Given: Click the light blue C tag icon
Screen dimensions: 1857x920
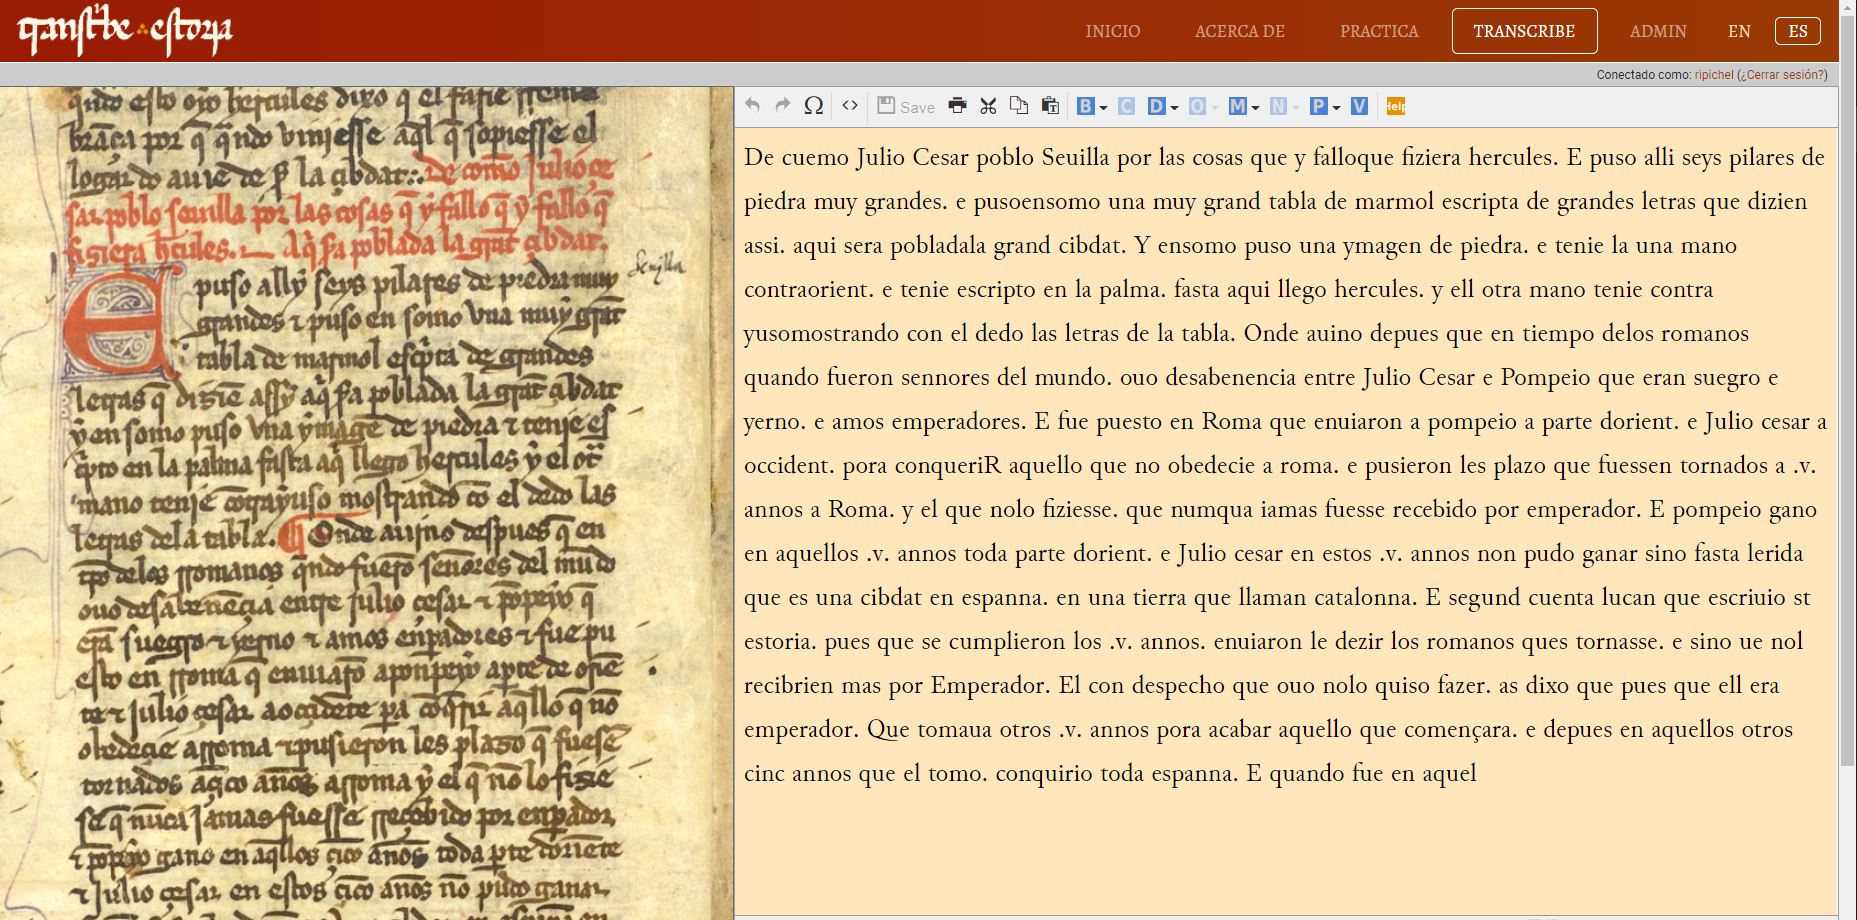Looking at the screenshot, I should (1126, 106).
